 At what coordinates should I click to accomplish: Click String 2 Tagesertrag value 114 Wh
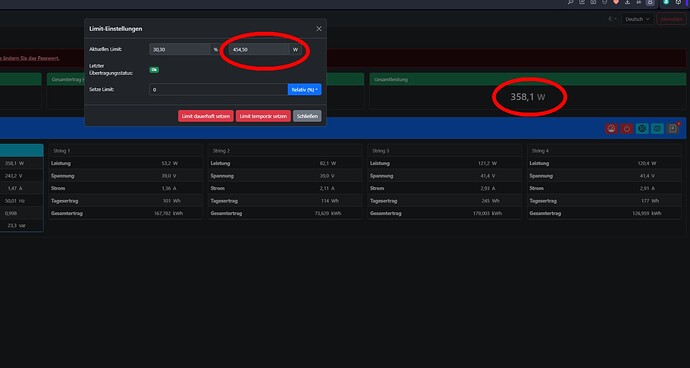pos(330,201)
